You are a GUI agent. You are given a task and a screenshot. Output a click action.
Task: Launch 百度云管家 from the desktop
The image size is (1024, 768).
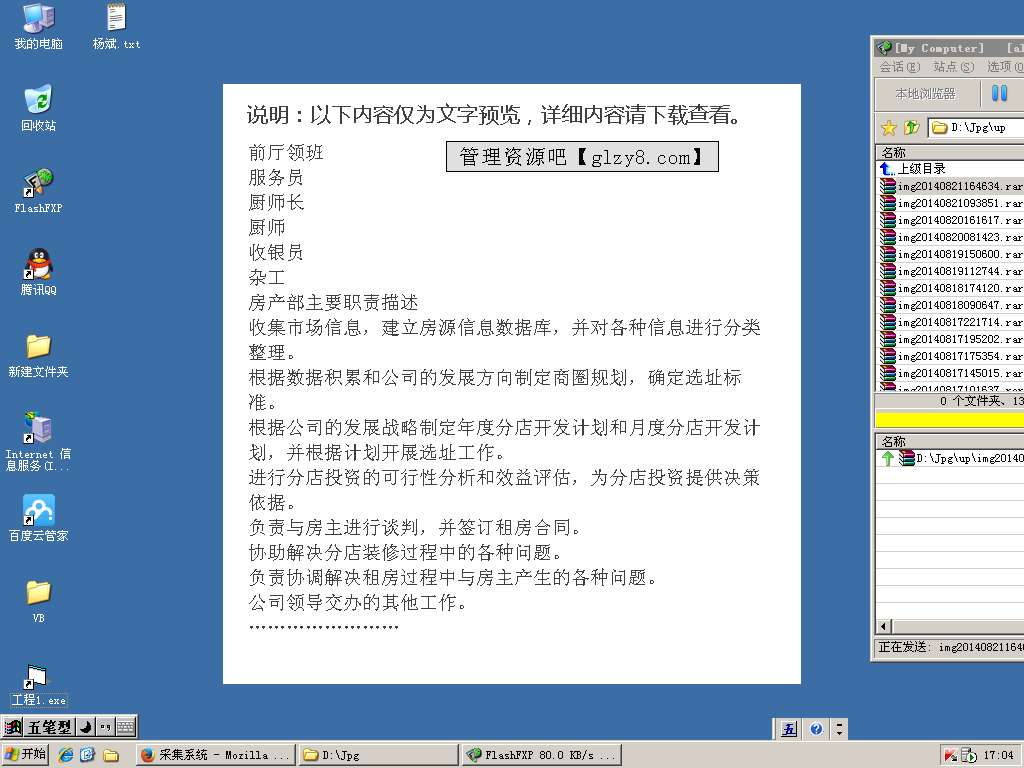pyautogui.click(x=39, y=519)
